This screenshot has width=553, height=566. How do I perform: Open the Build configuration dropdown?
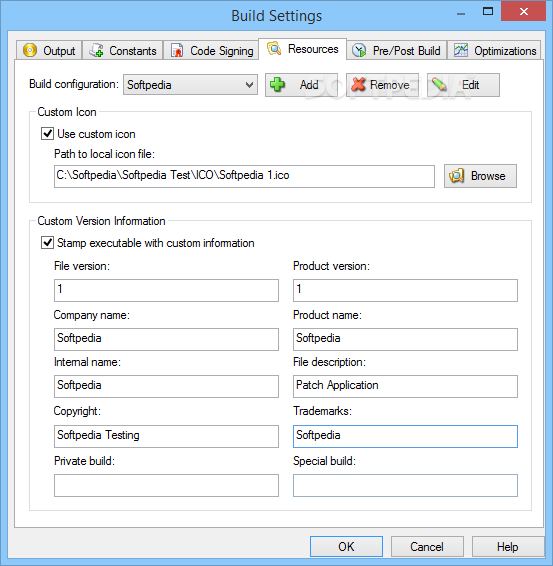click(190, 85)
